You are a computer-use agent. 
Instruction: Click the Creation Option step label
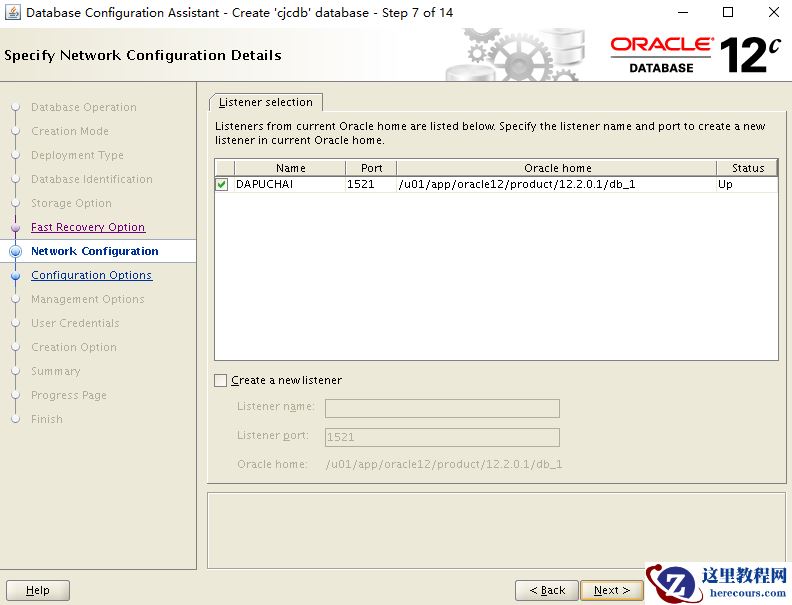(x=74, y=347)
